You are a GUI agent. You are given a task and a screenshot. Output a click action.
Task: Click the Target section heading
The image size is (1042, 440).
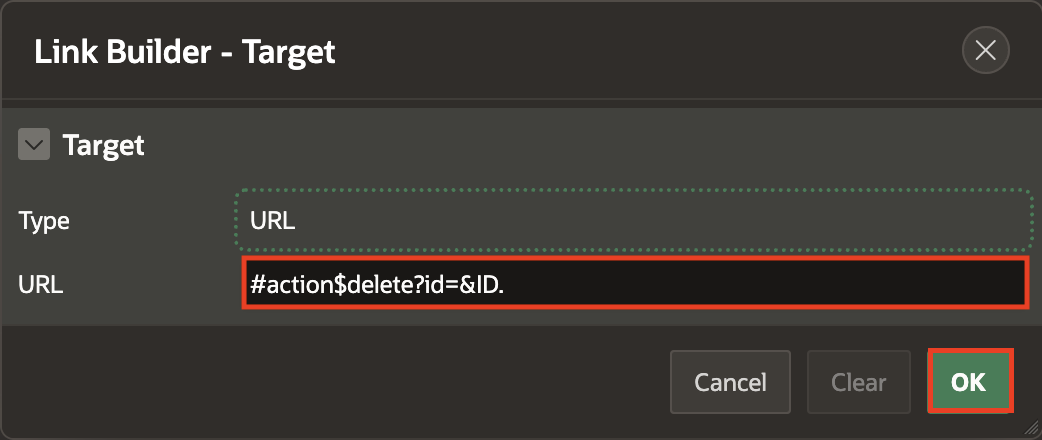(103, 146)
